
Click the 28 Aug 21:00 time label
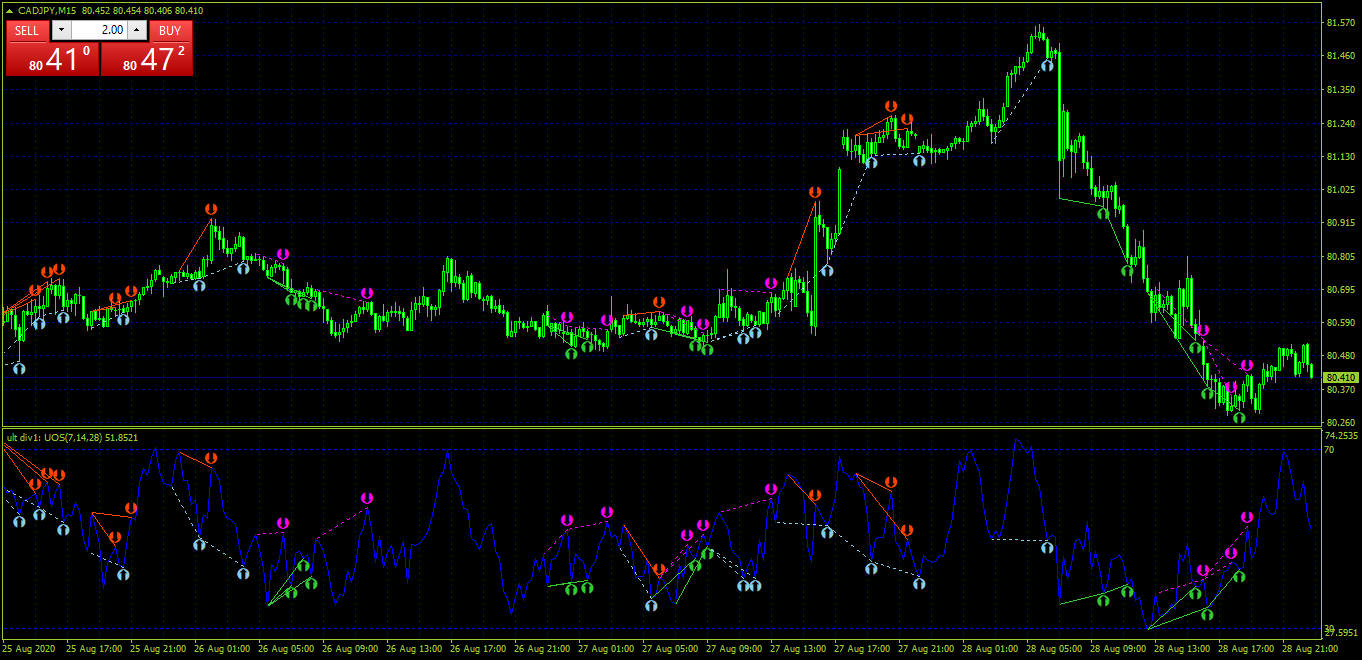pos(1311,649)
